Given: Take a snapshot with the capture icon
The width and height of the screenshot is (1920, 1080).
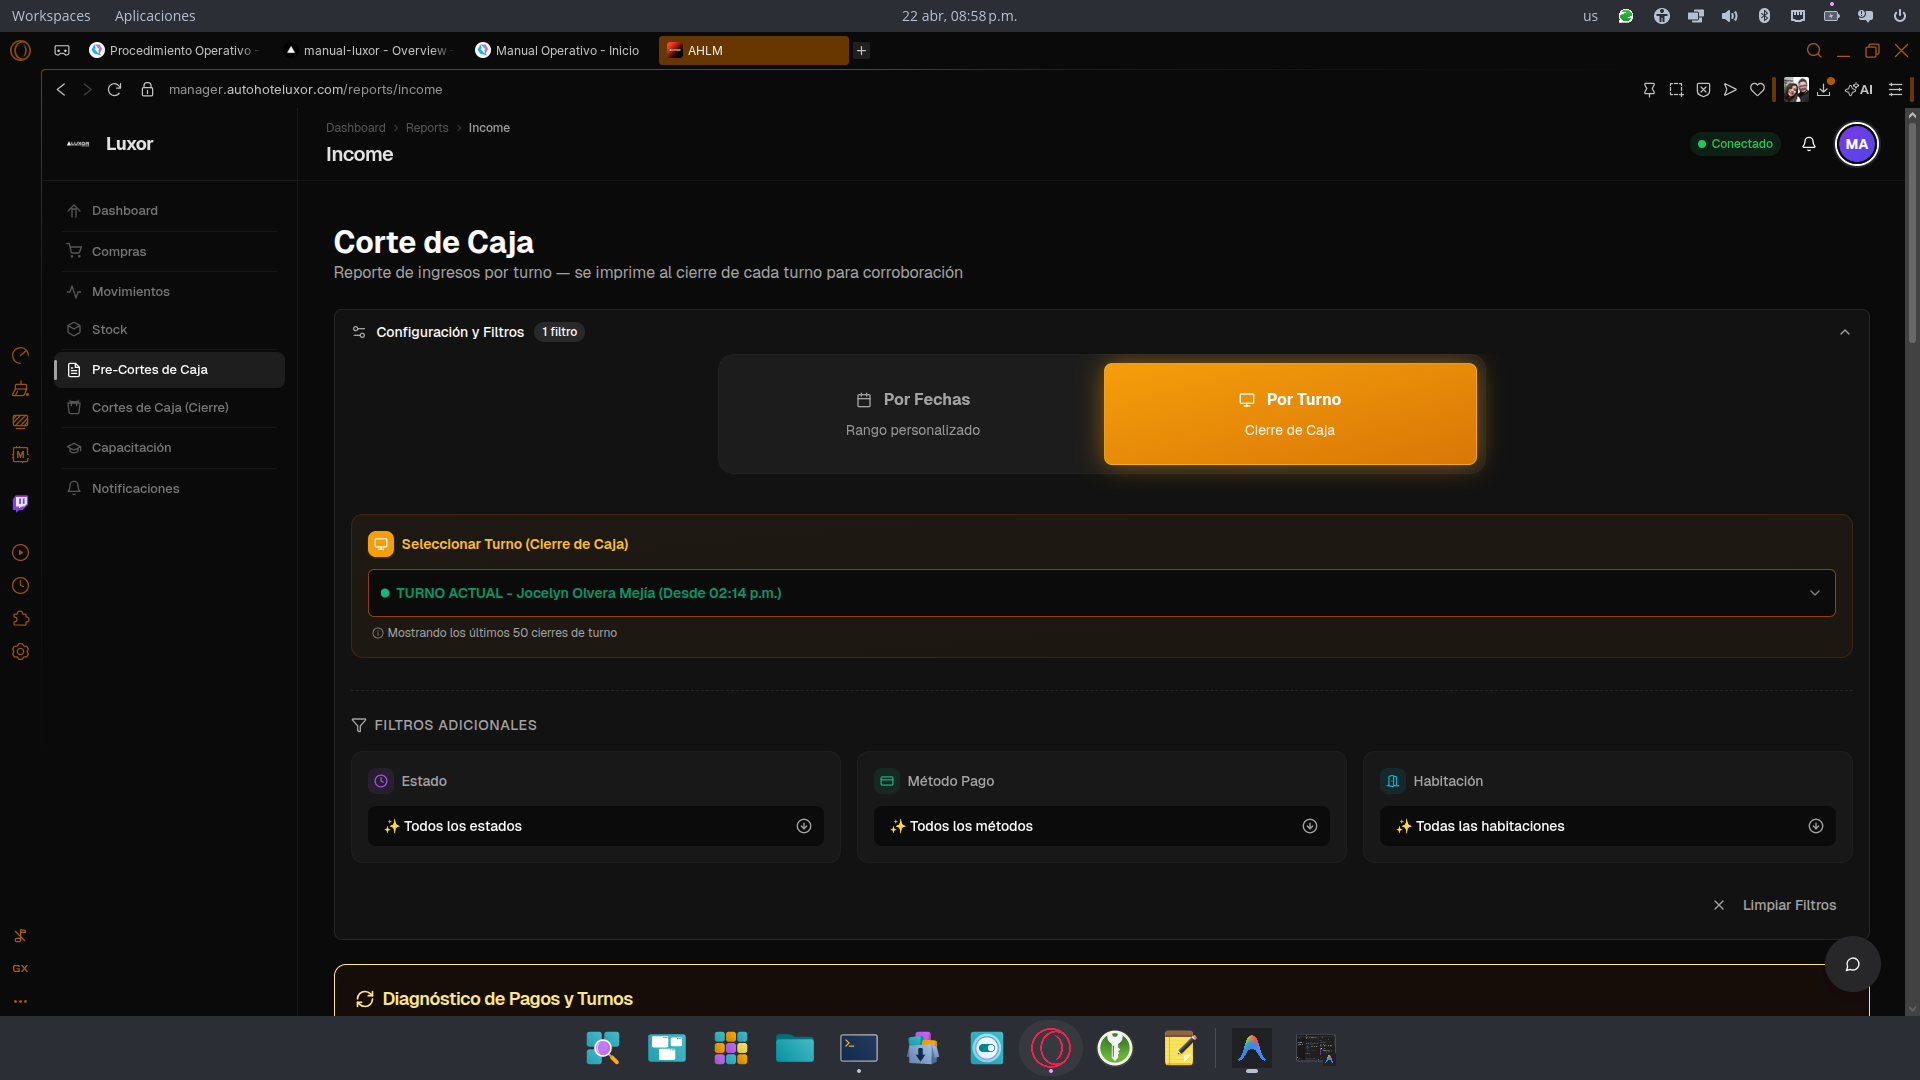Looking at the screenshot, I should coord(1676,89).
